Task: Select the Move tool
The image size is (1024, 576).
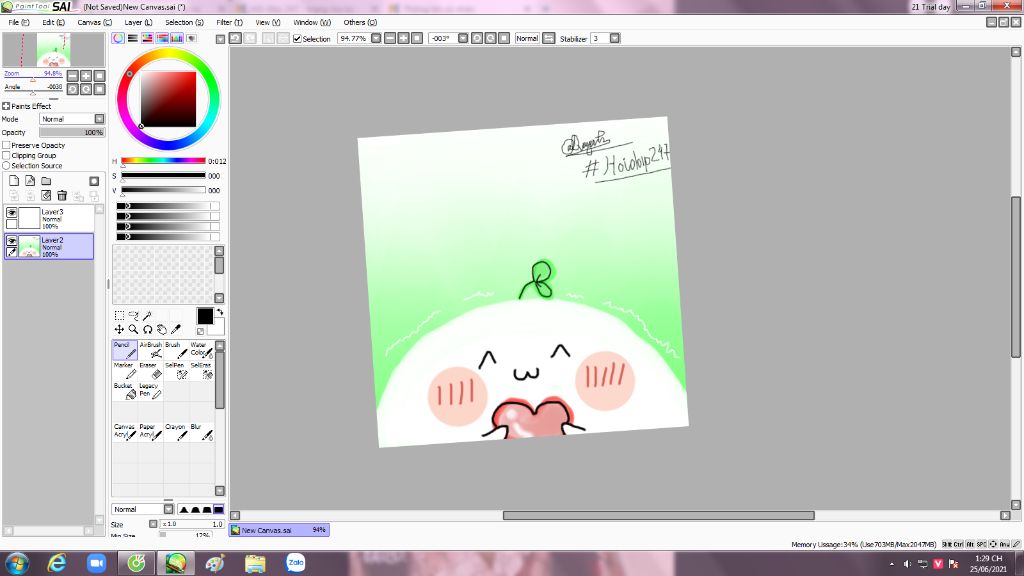Action: [119, 330]
